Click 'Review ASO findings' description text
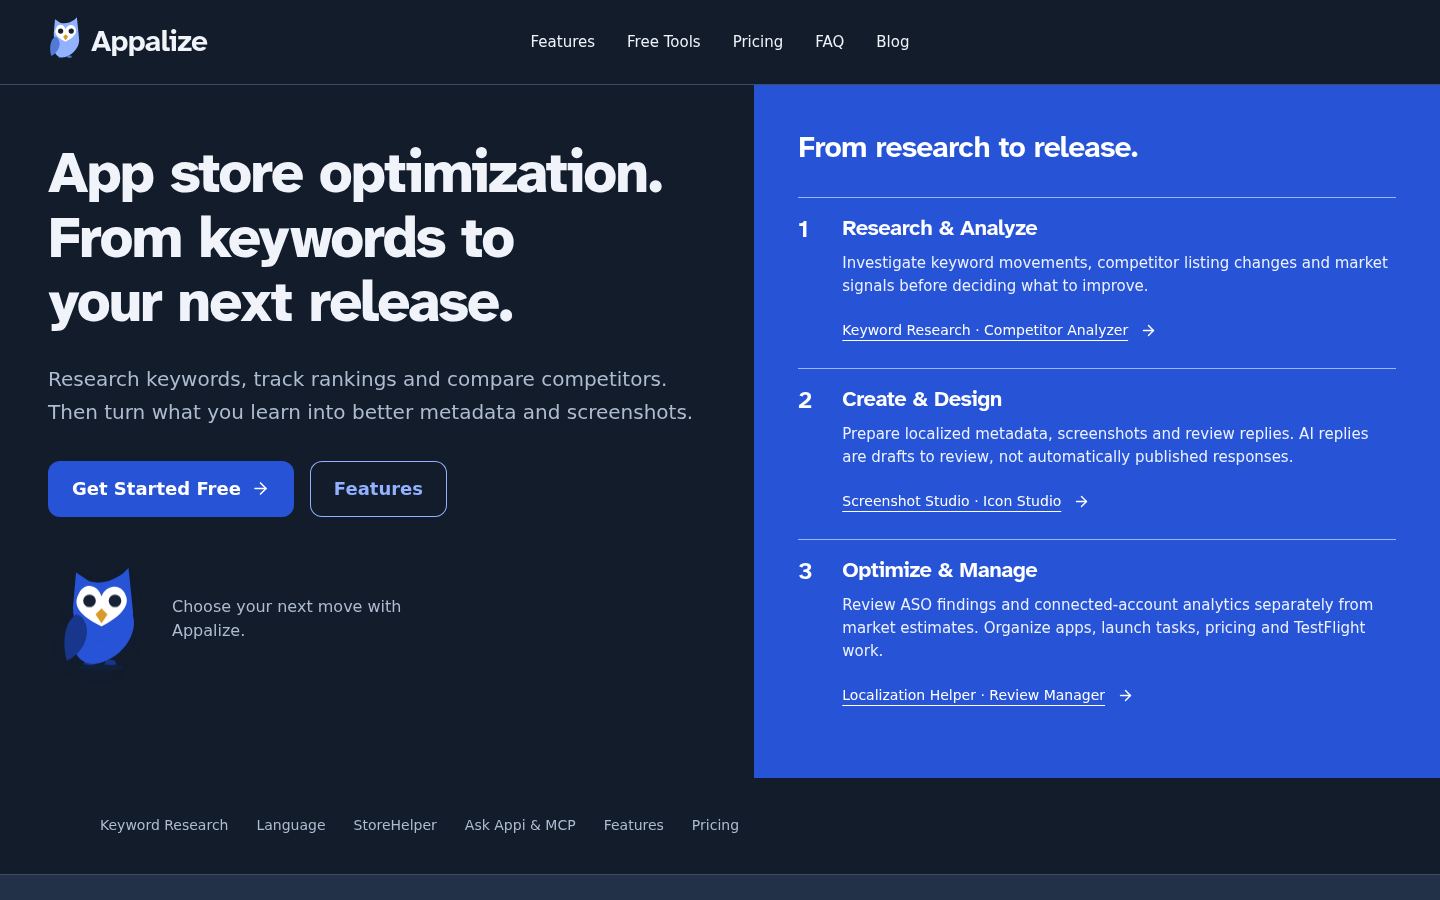The width and height of the screenshot is (1440, 900). (1107, 627)
